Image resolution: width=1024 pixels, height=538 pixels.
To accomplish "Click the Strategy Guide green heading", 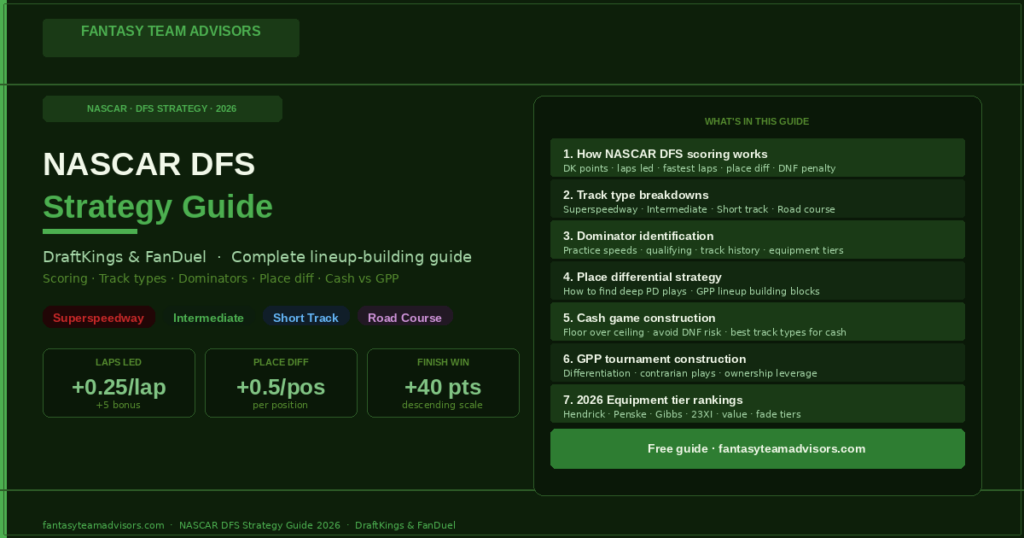I will point(158,207).
